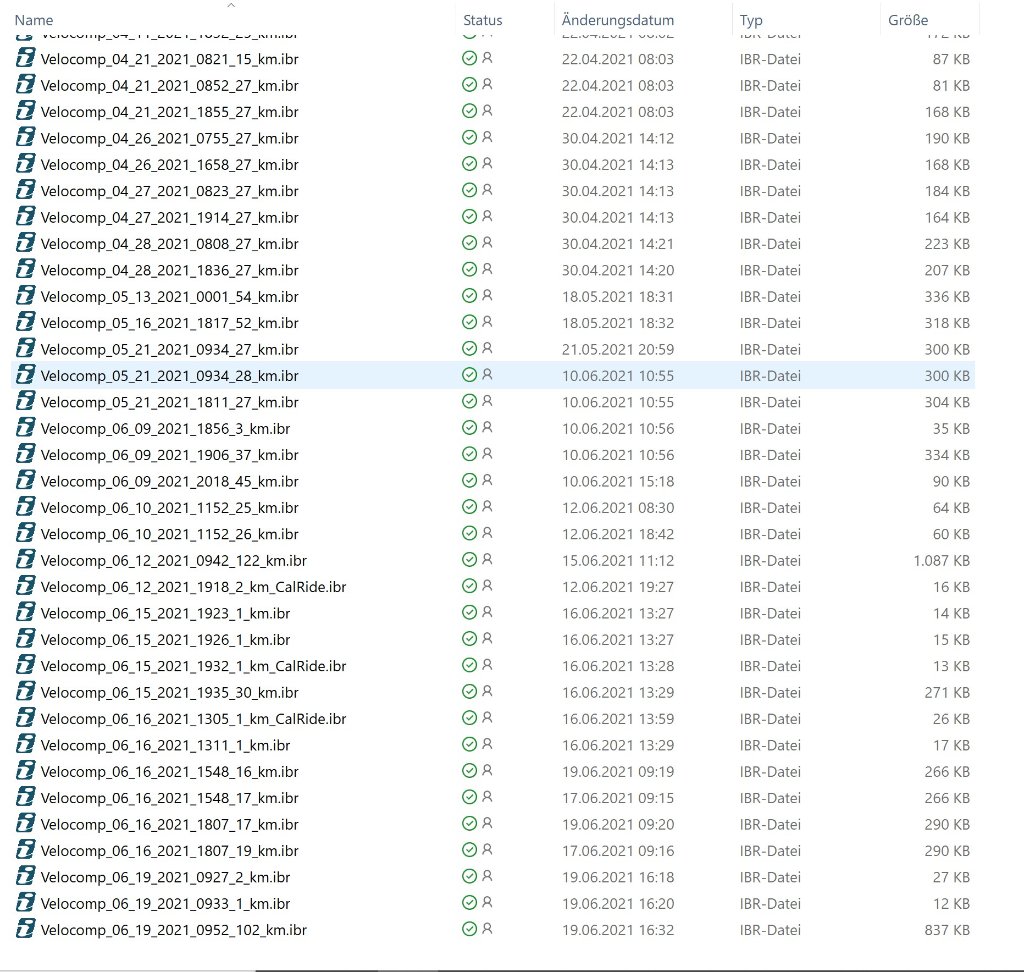Click the date 15.06.2021 11:12
The image size is (1024, 972).
tap(618, 560)
